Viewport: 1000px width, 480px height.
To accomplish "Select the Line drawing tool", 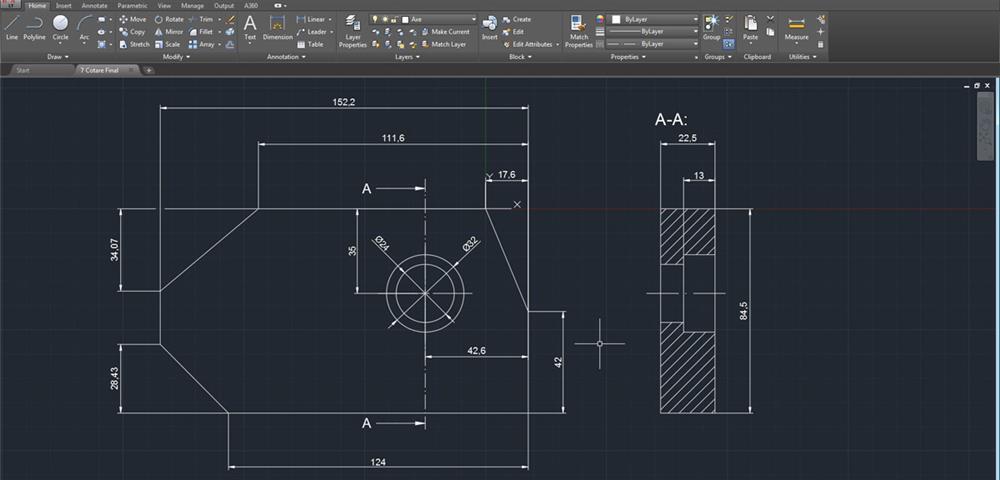I will pos(11,28).
